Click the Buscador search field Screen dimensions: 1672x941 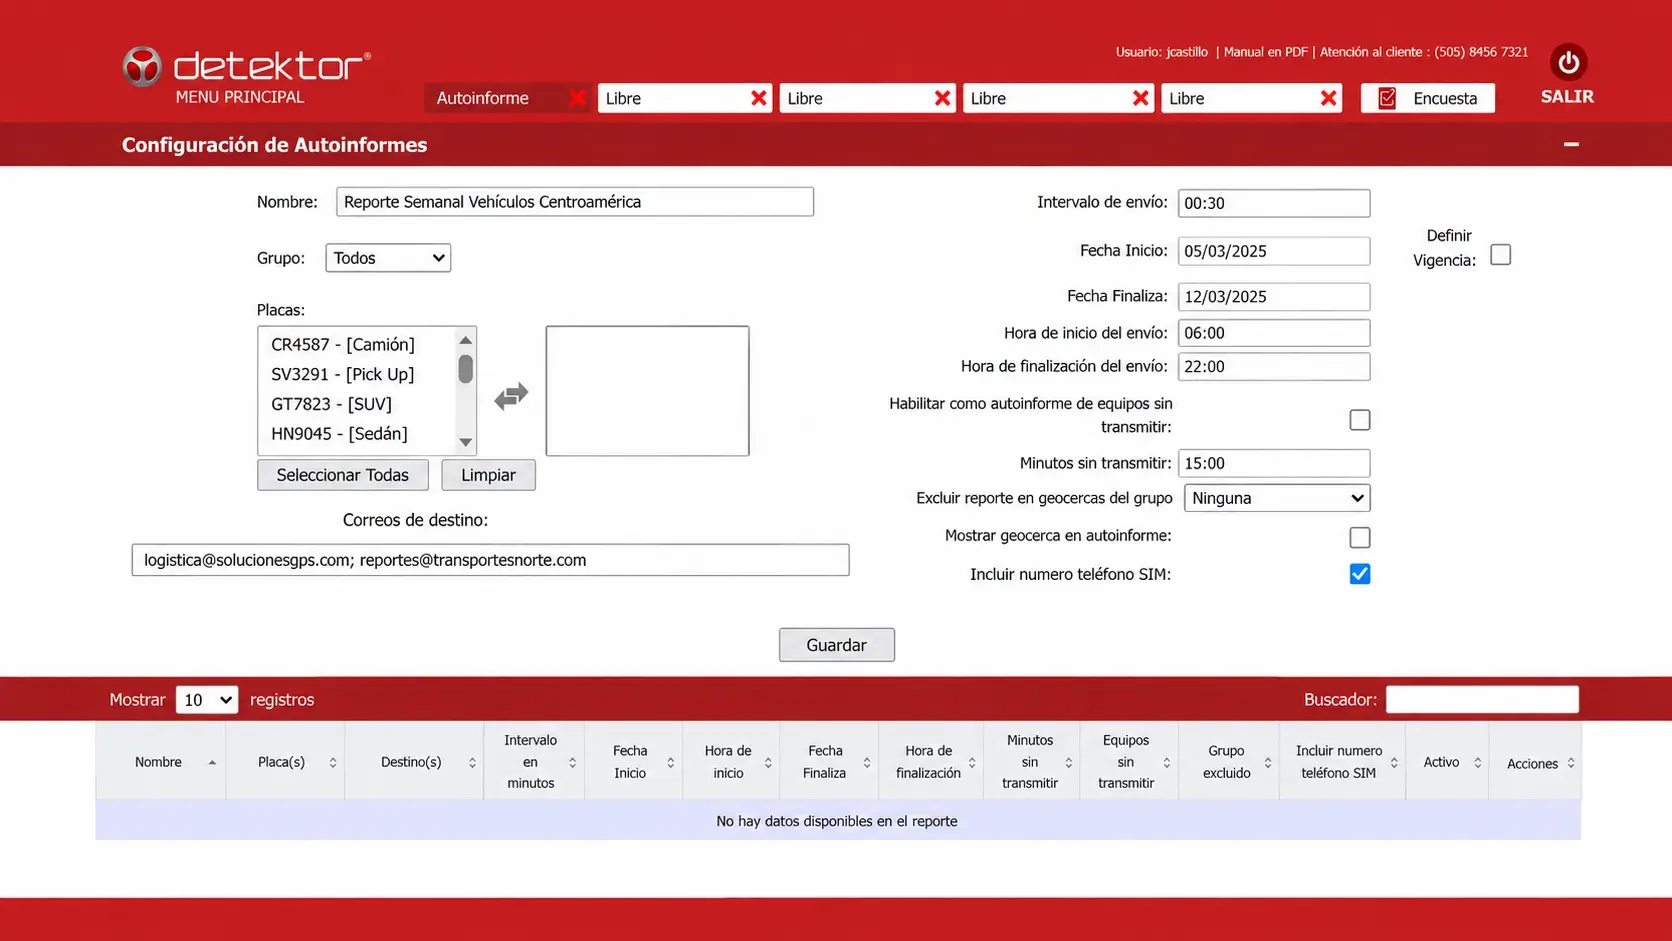tap(1482, 700)
